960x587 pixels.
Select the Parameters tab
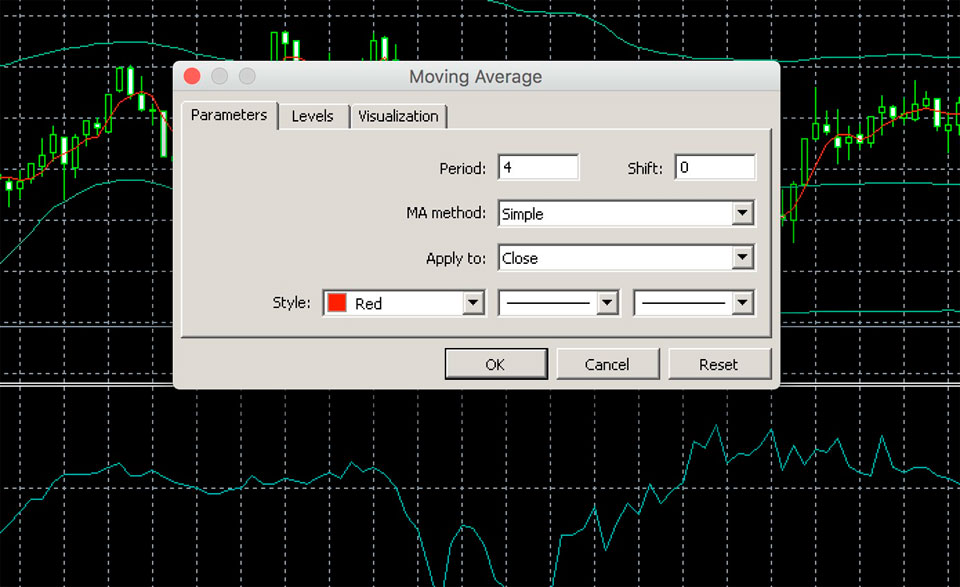(x=229, y=115)
